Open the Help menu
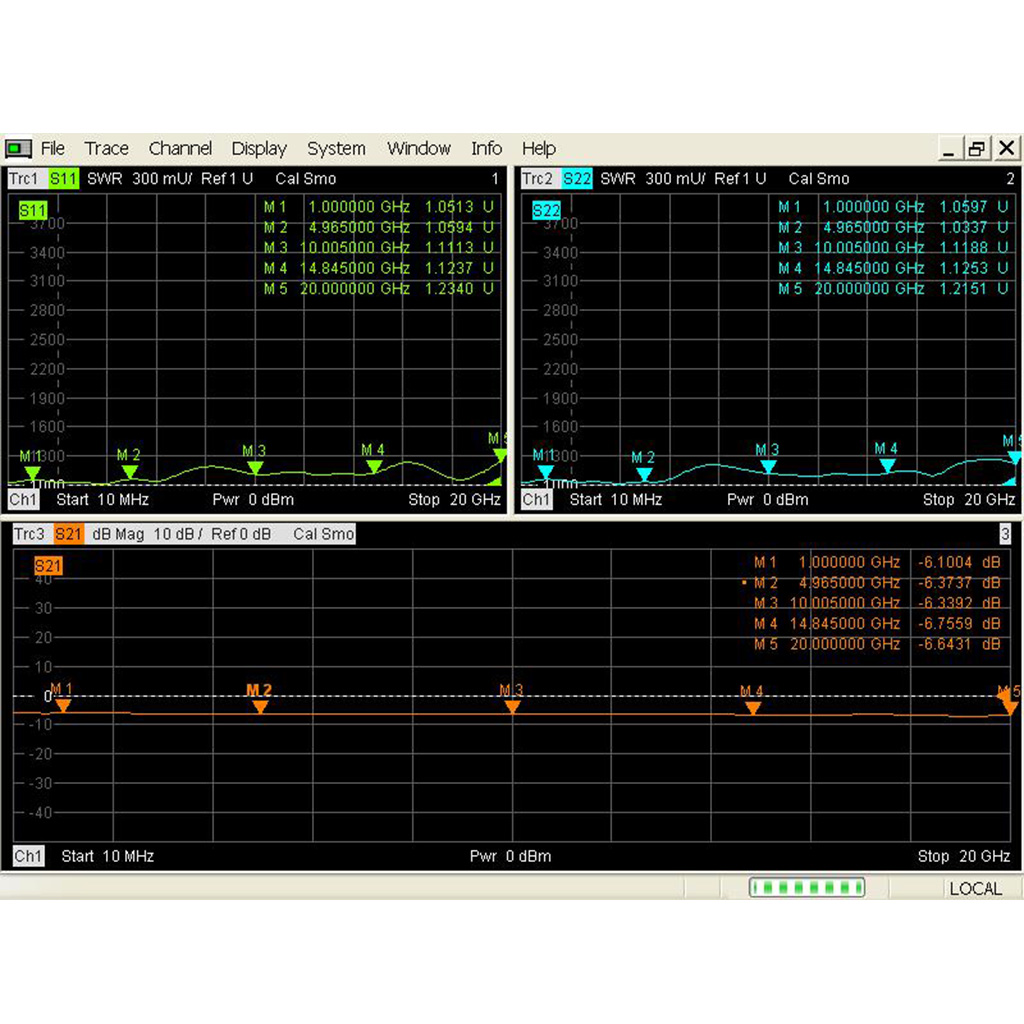Image resolution: width=1024 pixels, height=1024 pixels. pos(539,149)
